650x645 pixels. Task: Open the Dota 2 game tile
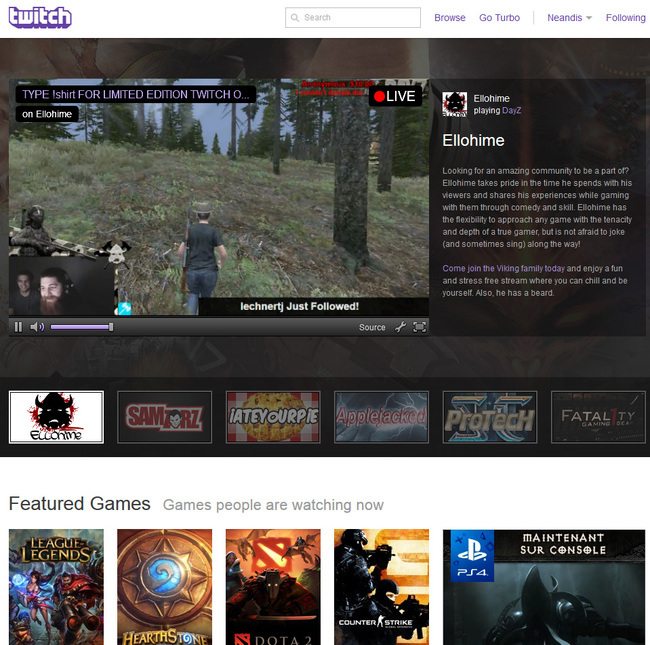click(x=273, y=587)
